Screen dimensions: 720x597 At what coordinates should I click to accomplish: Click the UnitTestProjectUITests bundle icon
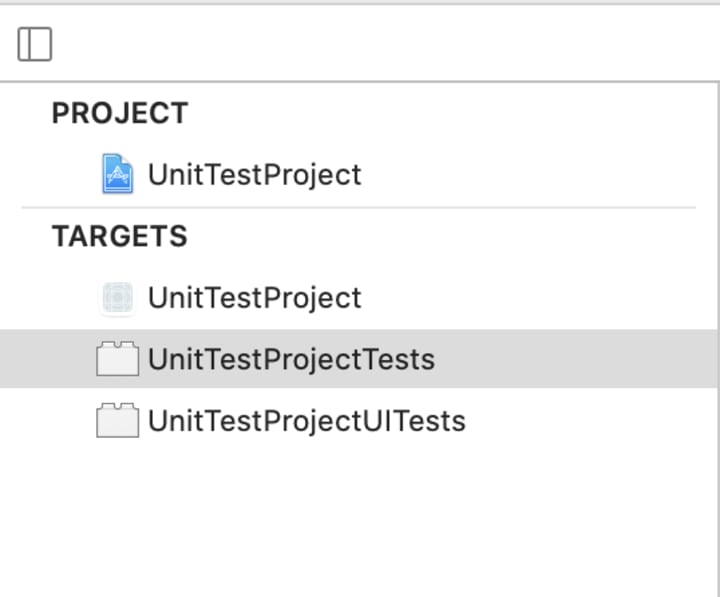[117, 421]
